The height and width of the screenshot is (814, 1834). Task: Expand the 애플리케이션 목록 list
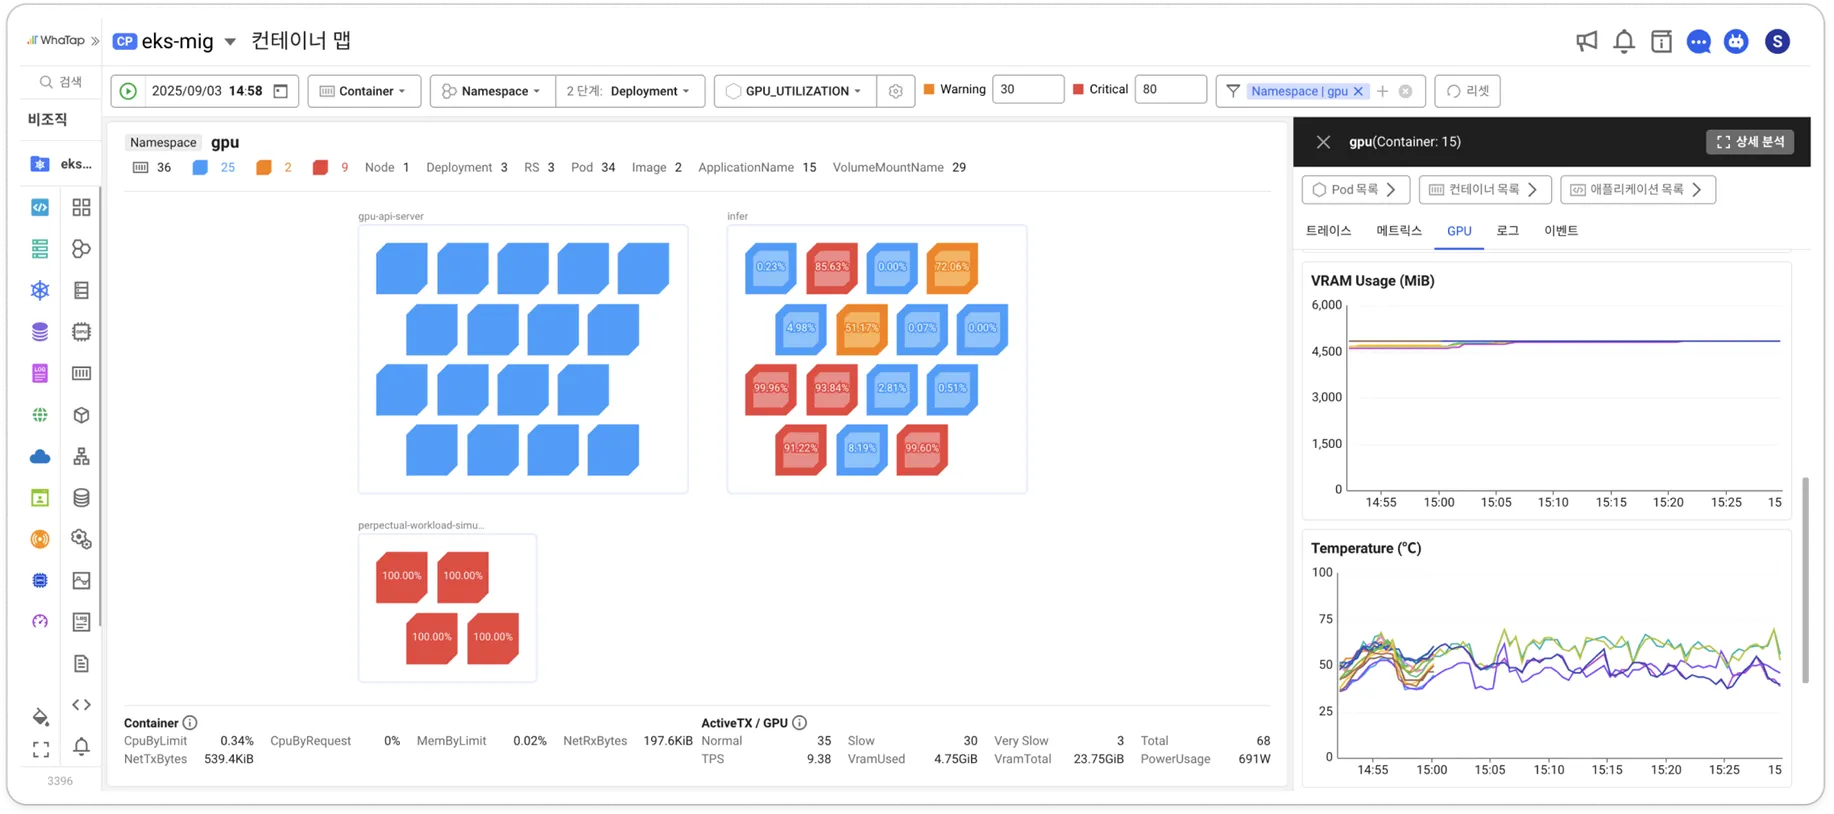click(1637, 189)
